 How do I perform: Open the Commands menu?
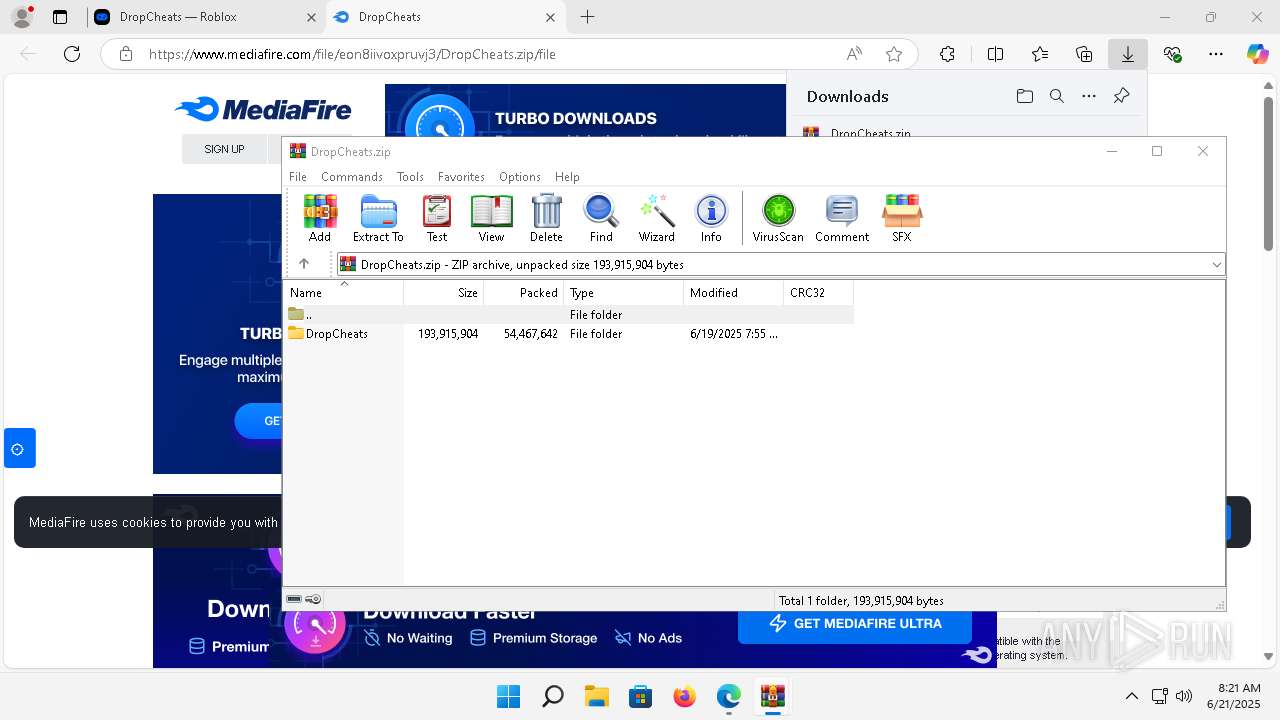(352, 177)
